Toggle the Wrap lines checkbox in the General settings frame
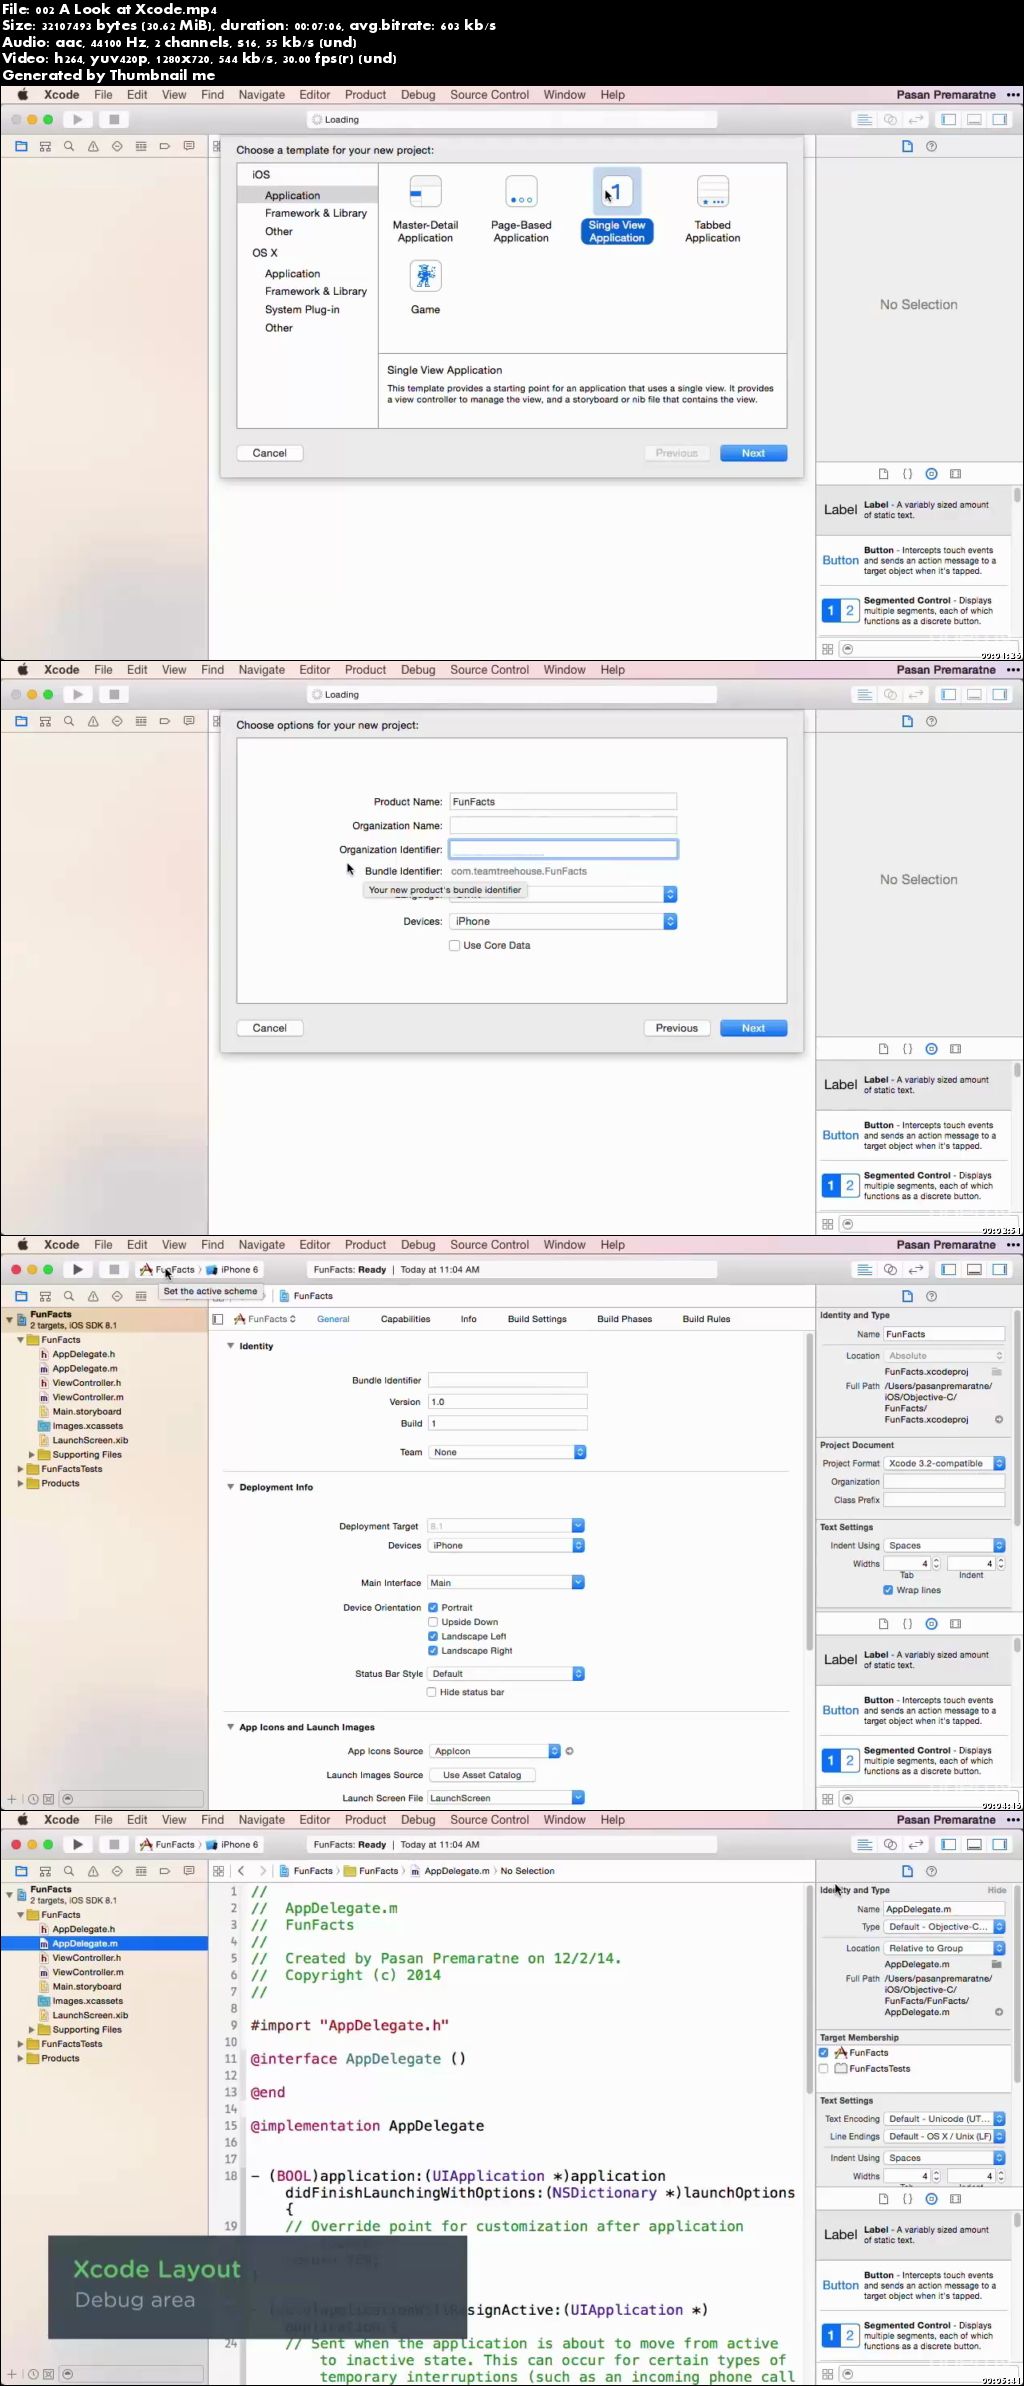 (x=888, y=1590)
